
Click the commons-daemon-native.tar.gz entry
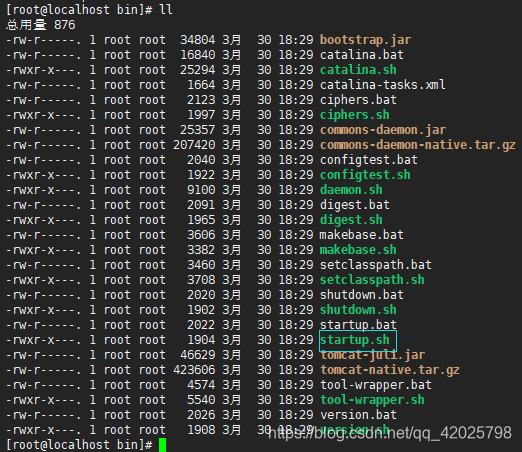[418, 145]
